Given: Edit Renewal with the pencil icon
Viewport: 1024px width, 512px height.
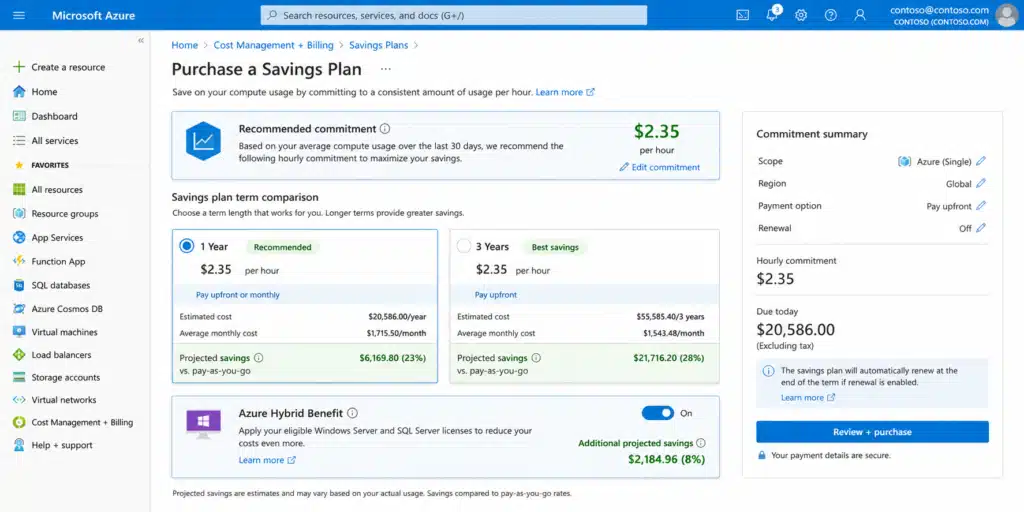Looking at the screenshot, I should pyautogui.click(x=980, y=228).
